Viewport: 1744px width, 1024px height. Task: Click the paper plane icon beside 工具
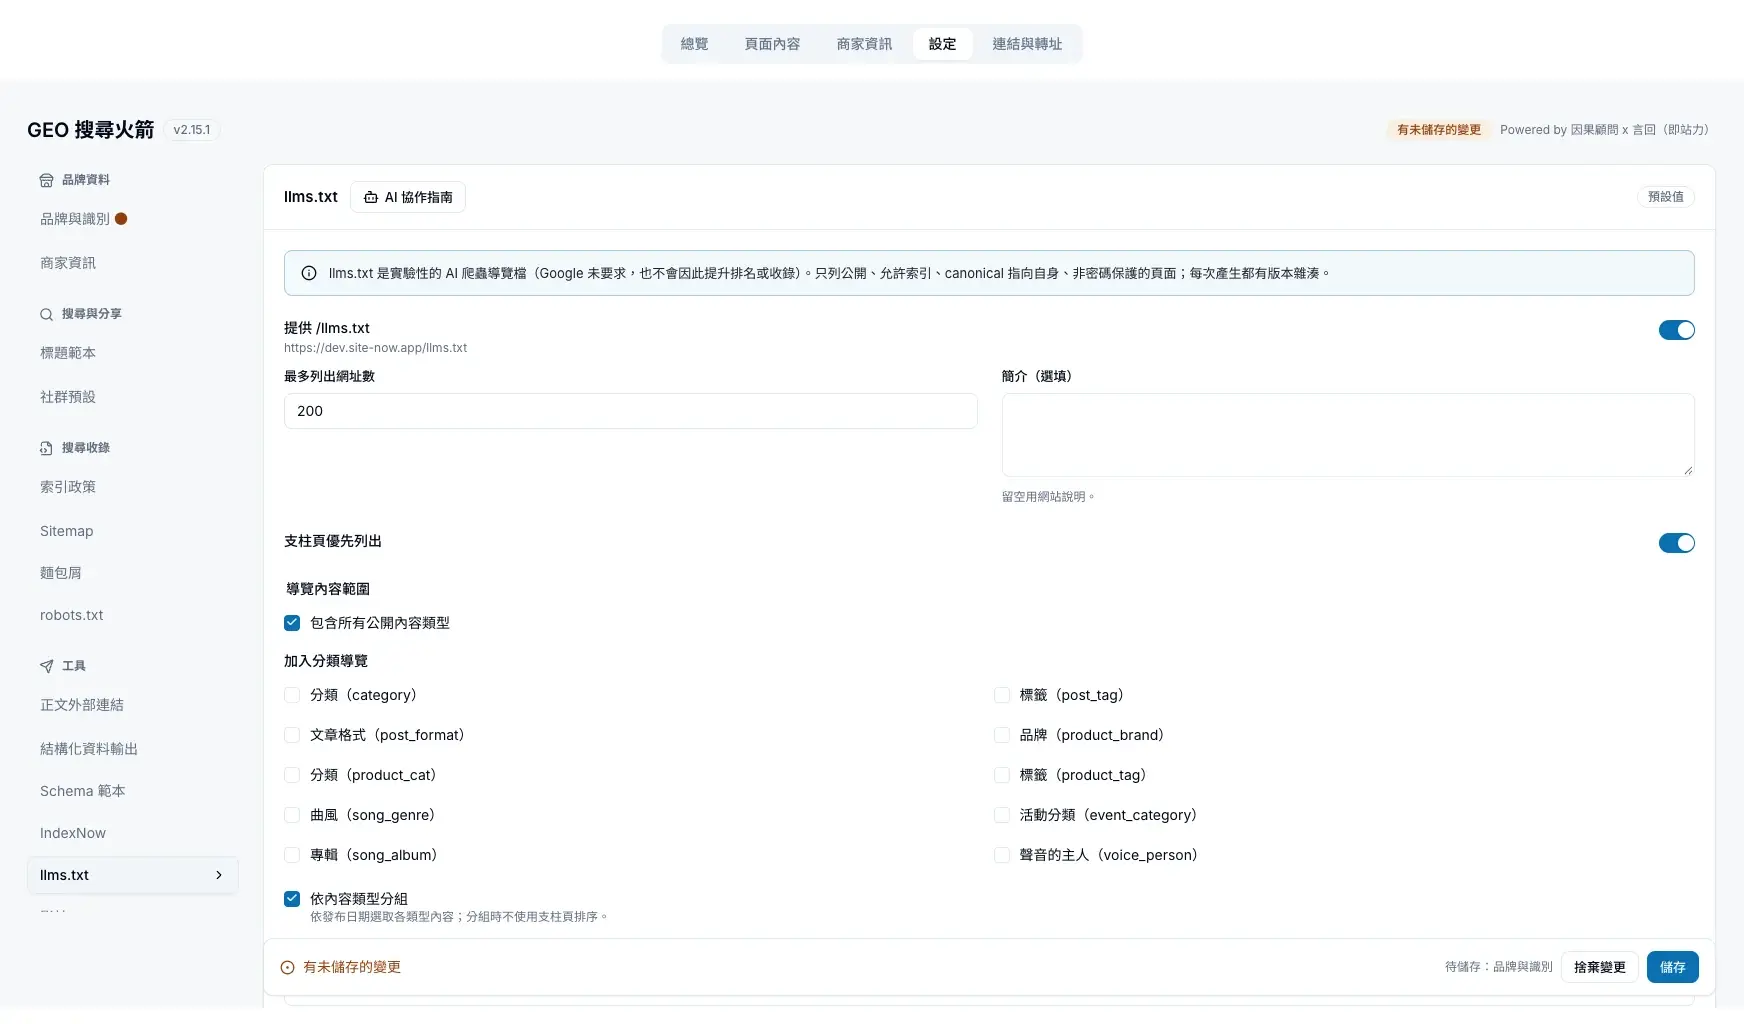point(46,666)
